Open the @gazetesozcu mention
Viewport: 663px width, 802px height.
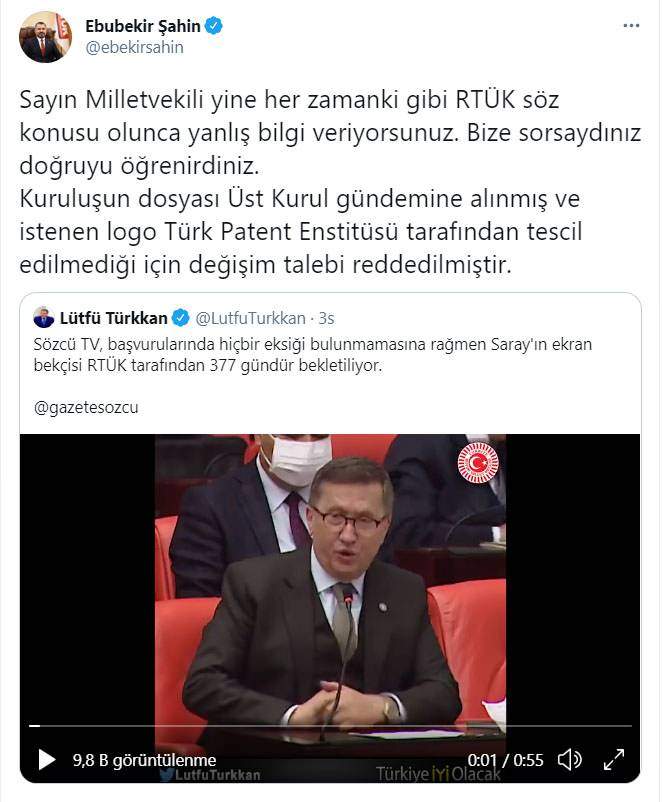point(86,408)
